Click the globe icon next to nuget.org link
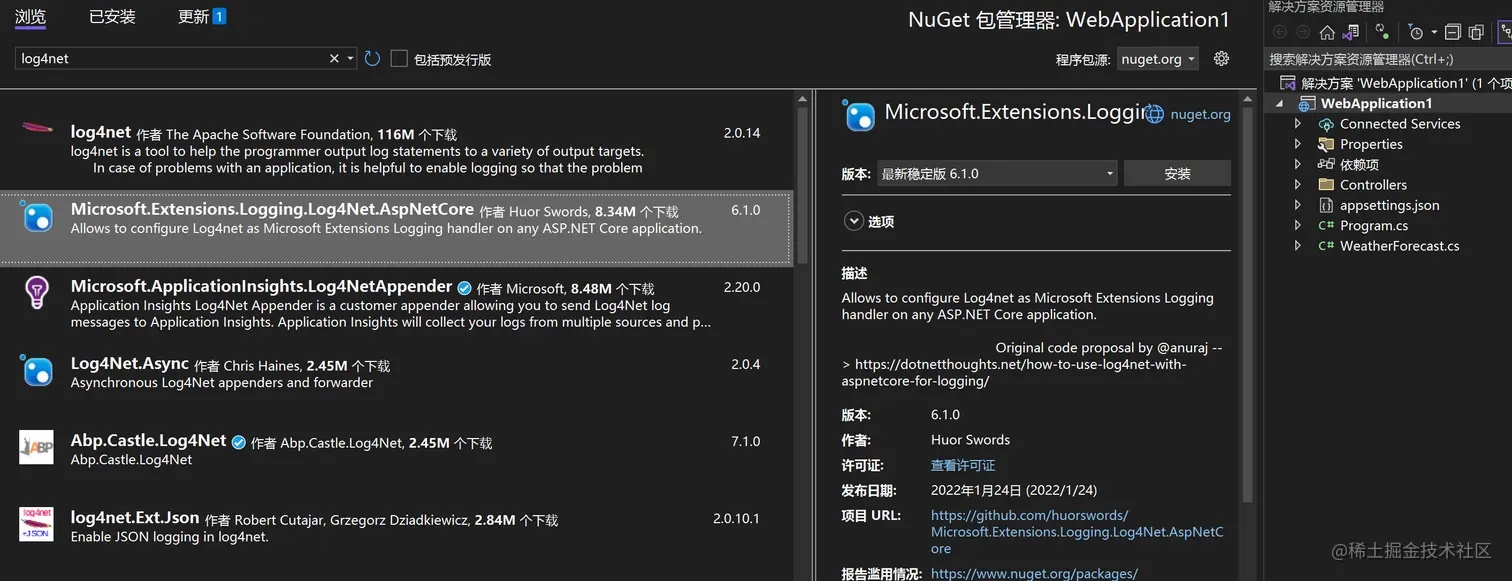This screenshot has width=1512, height=581. coord(1154,114)
